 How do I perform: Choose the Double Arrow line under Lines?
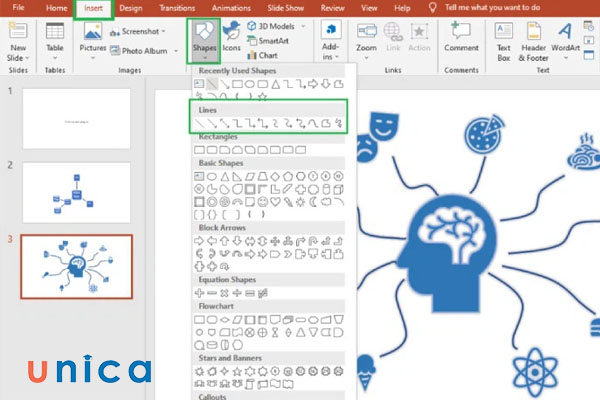coord(225,123)
